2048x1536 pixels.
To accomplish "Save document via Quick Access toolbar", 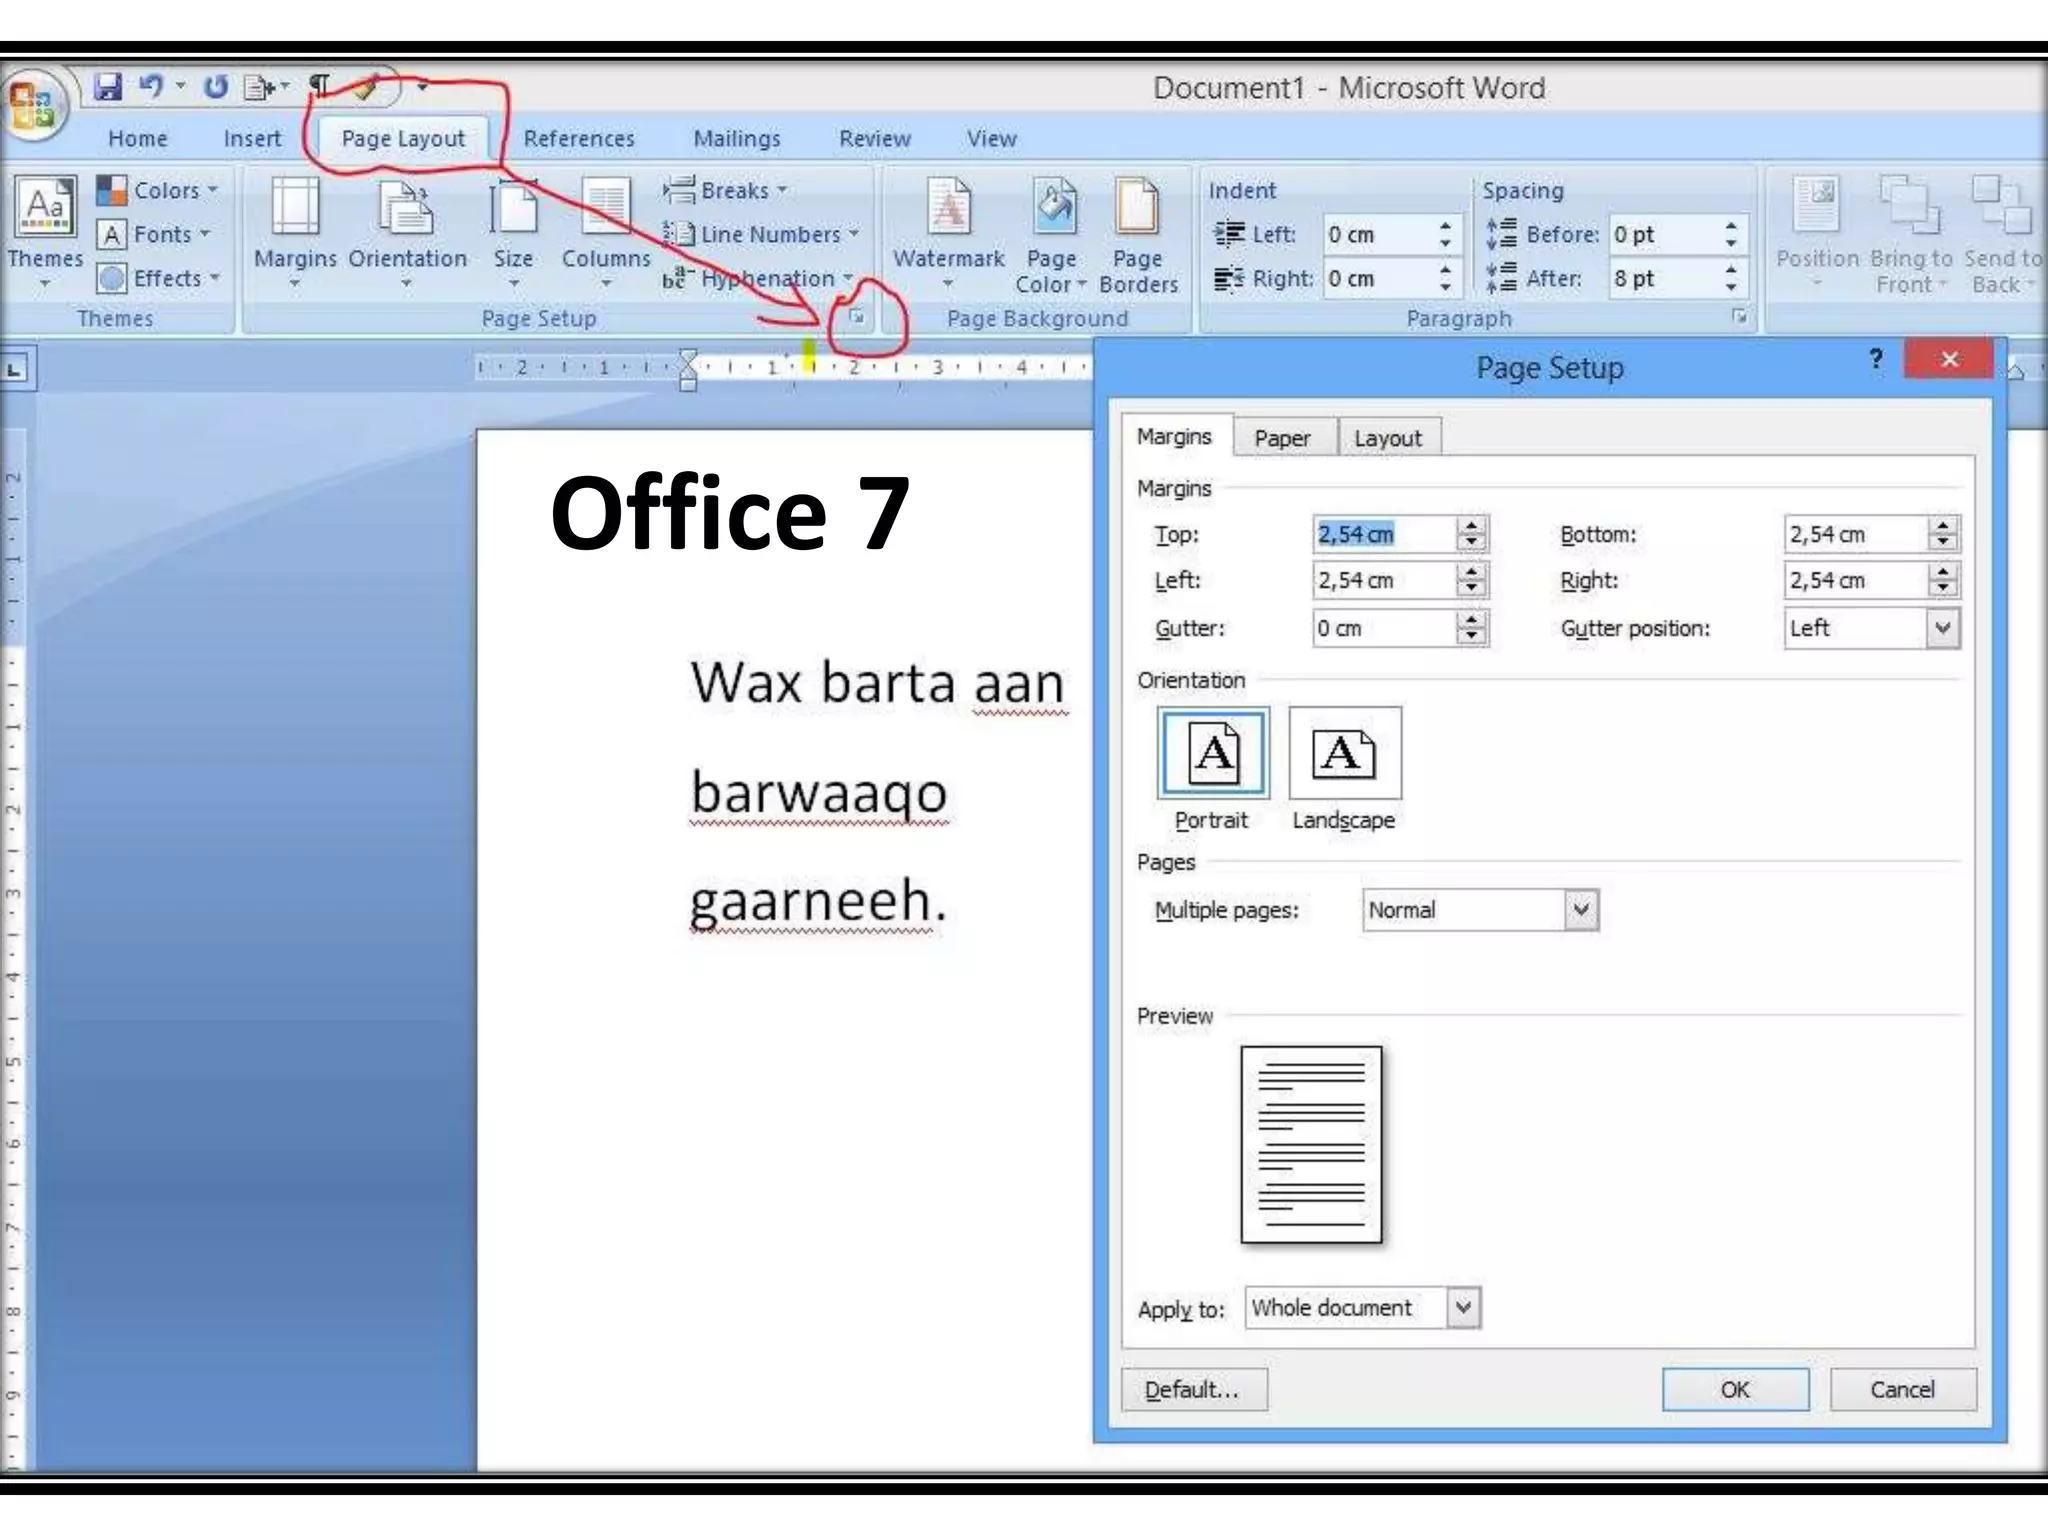I will tap(108, 87).
